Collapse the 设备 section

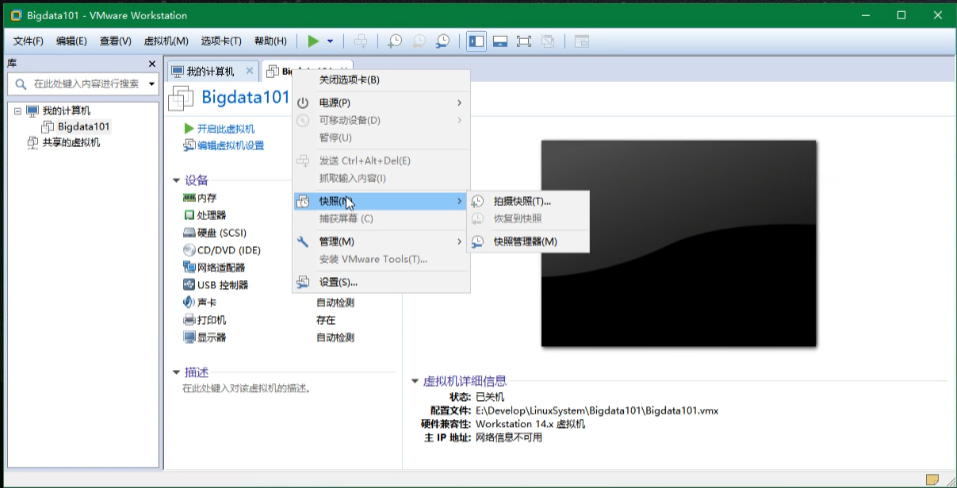click(x=176, y=181)
